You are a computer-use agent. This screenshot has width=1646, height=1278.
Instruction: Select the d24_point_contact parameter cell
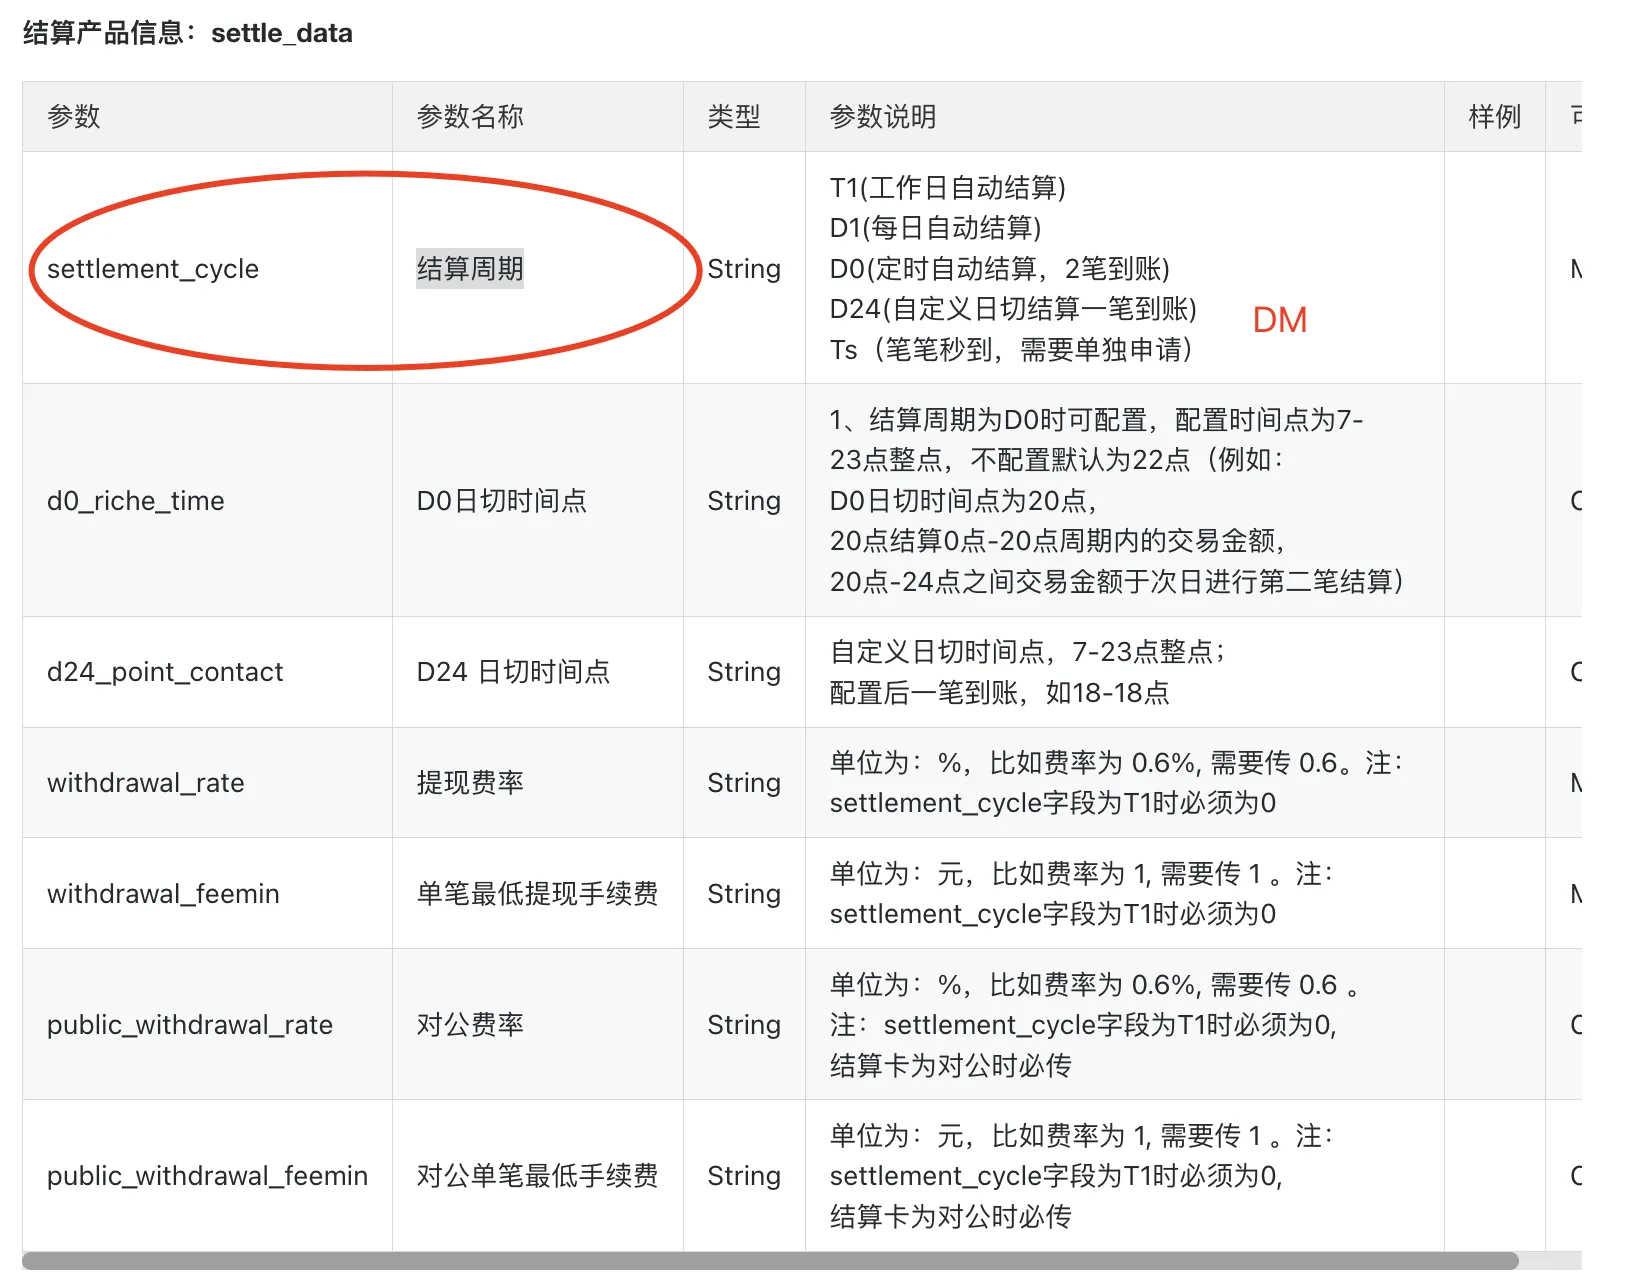coord(165,672)
